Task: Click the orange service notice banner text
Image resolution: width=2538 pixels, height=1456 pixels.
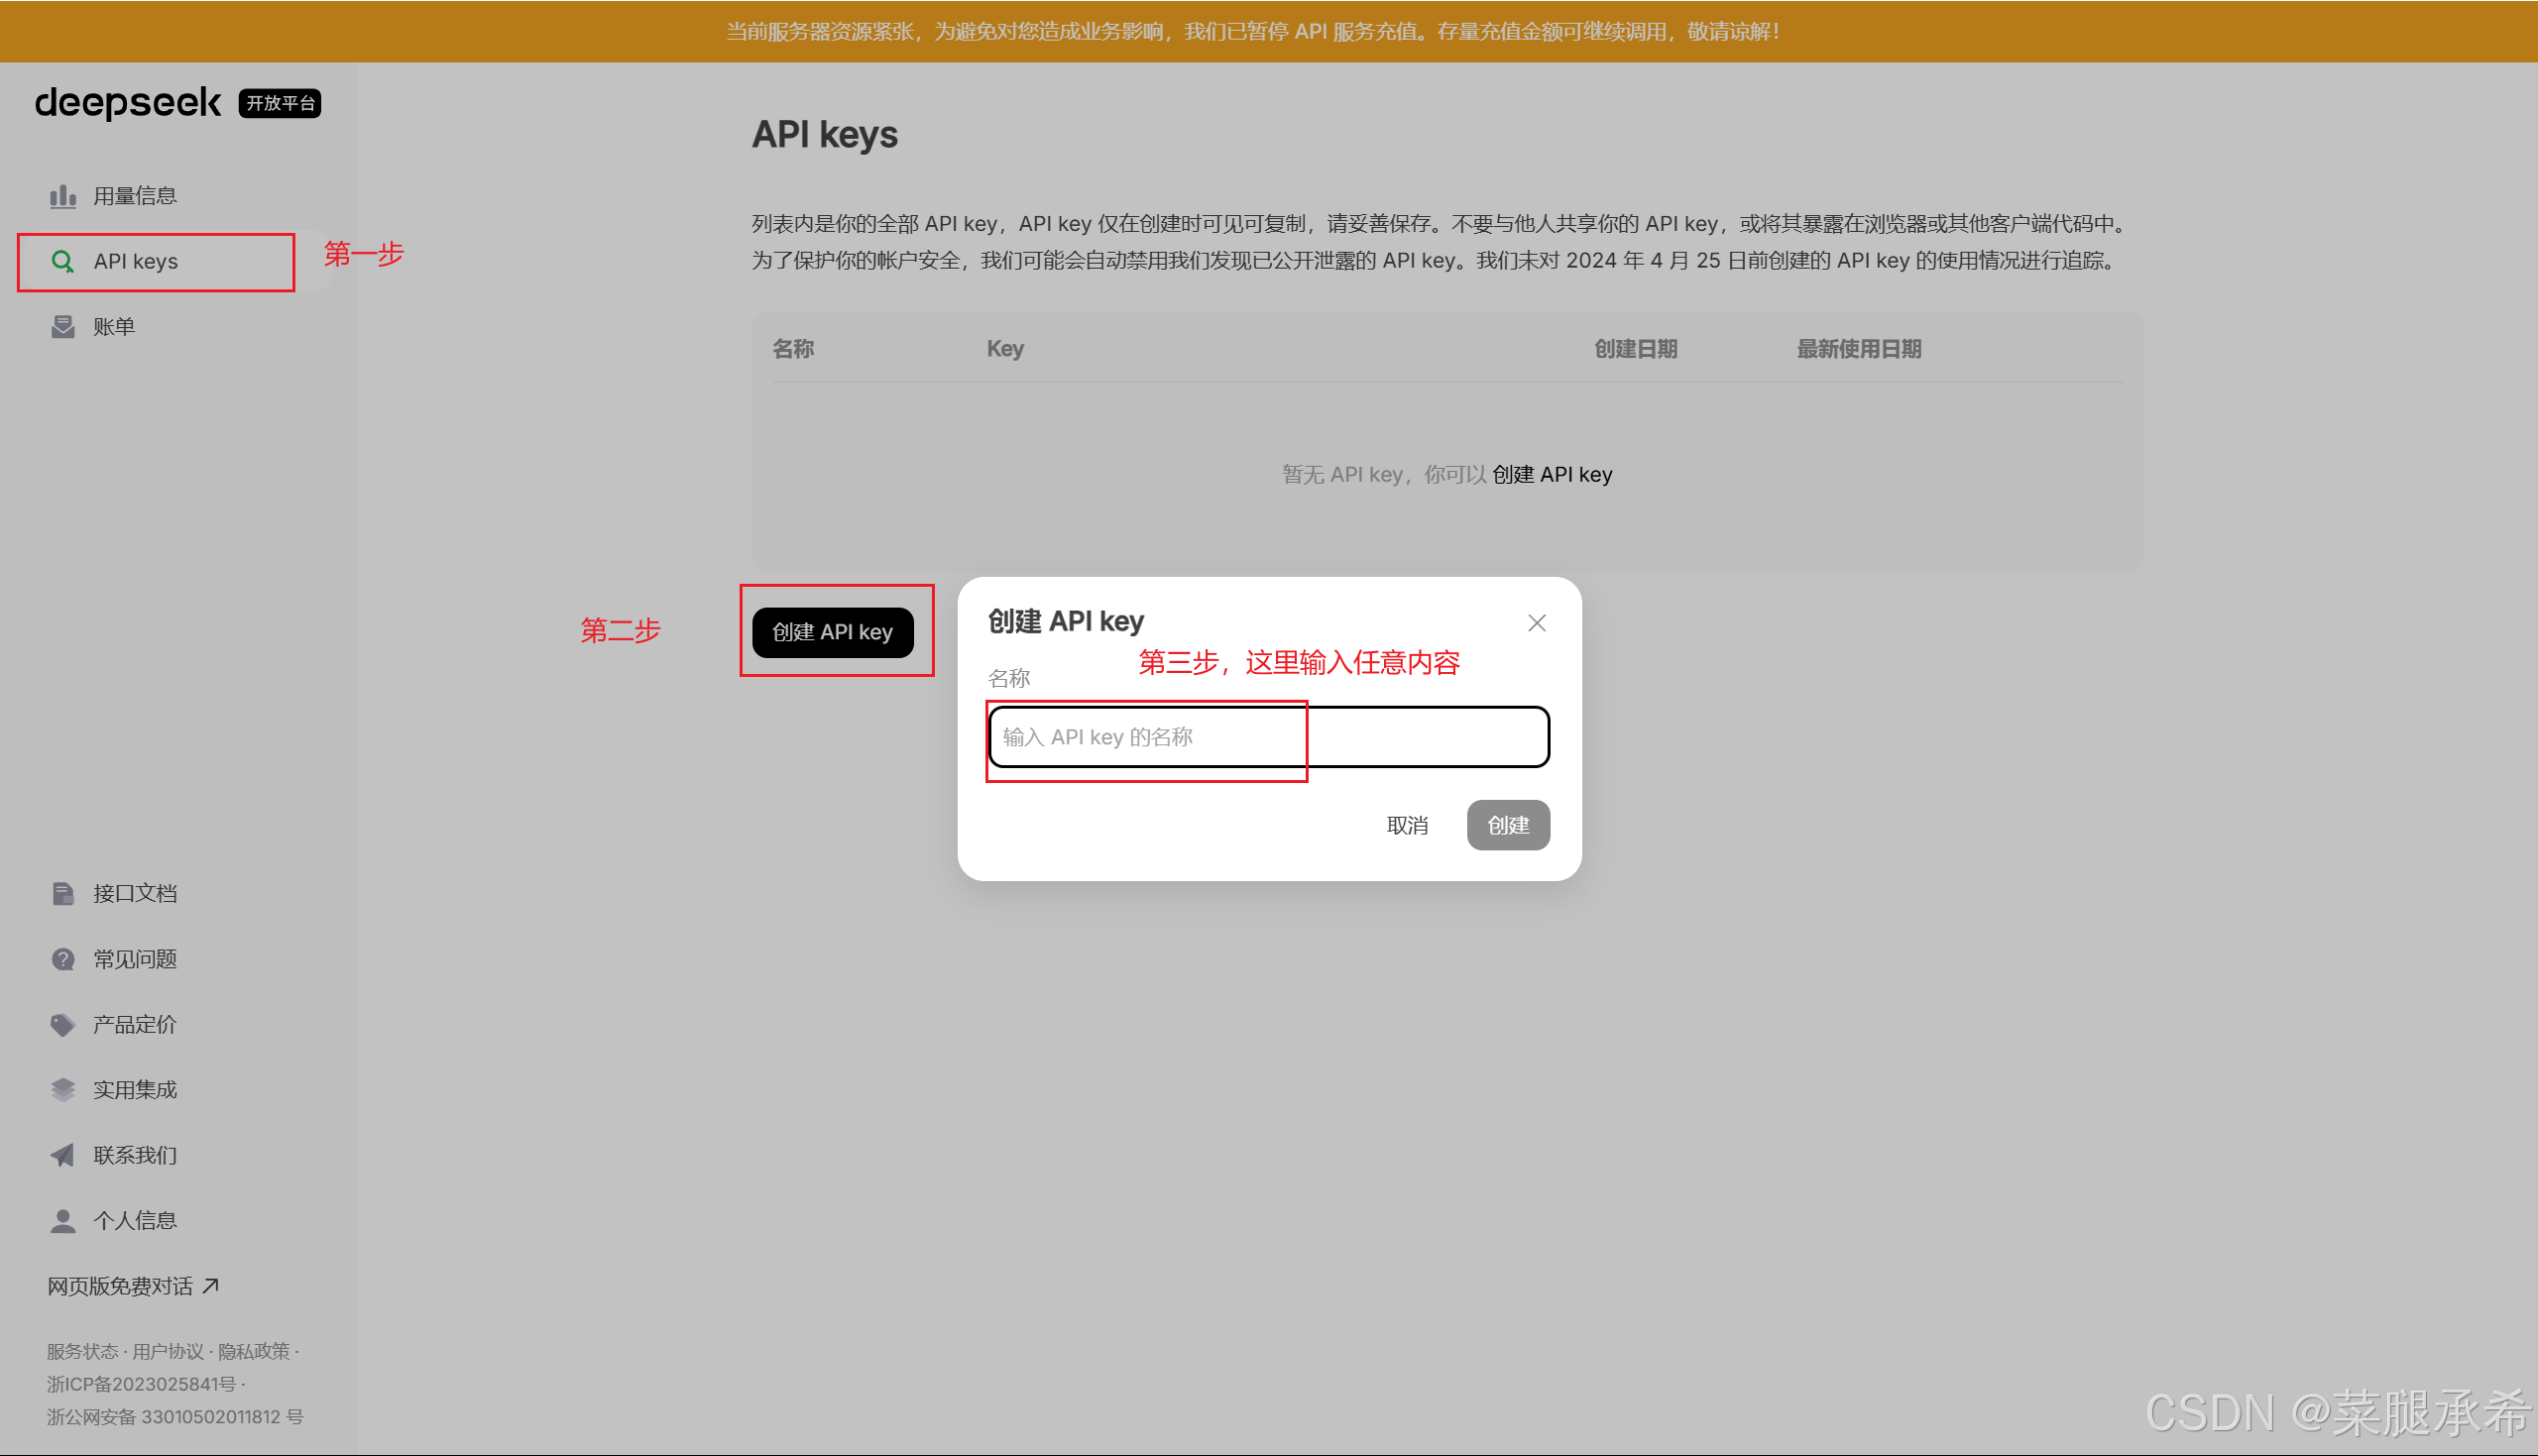Action: pyautogui.click(x=1253, y=32)
